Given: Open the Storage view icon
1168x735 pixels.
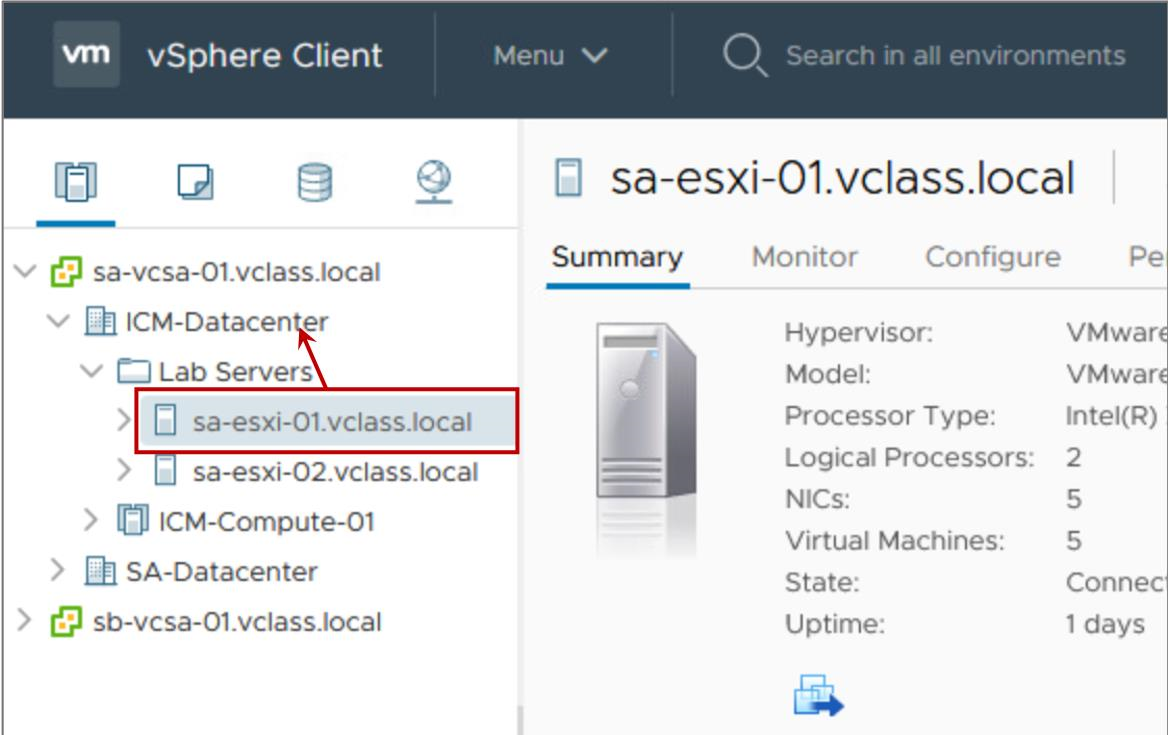Looking at the screenshot, I should [x=314, y=182].
